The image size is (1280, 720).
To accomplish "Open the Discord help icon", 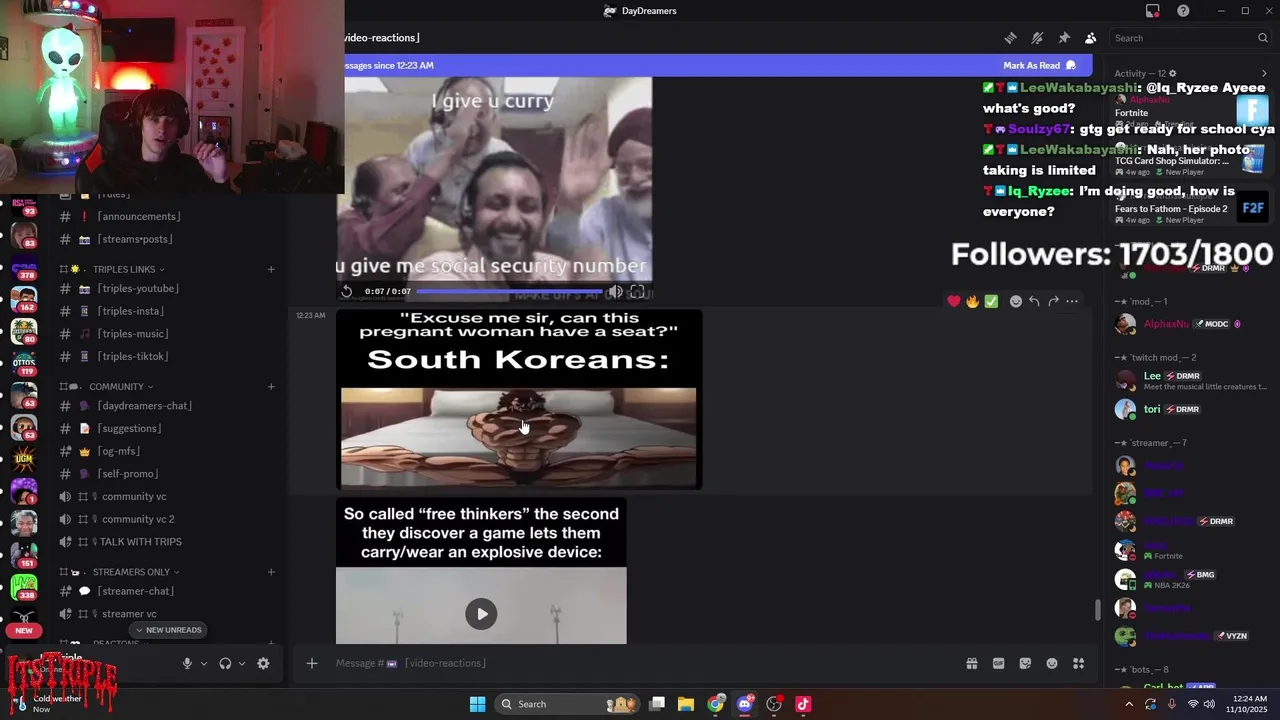I will pyautogui.click(x=1184, y=11).
